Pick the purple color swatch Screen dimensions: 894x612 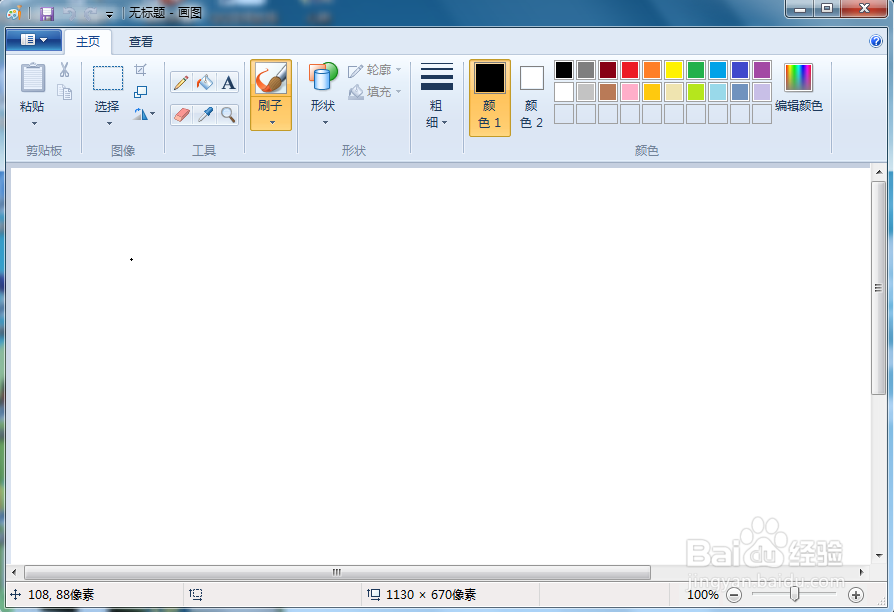coord(762,70)
